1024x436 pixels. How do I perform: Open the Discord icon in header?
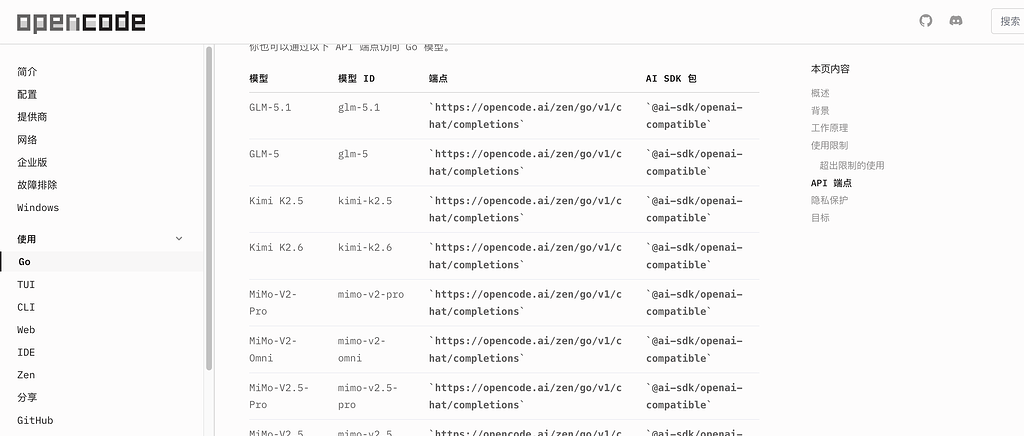[x=955, y=21]
